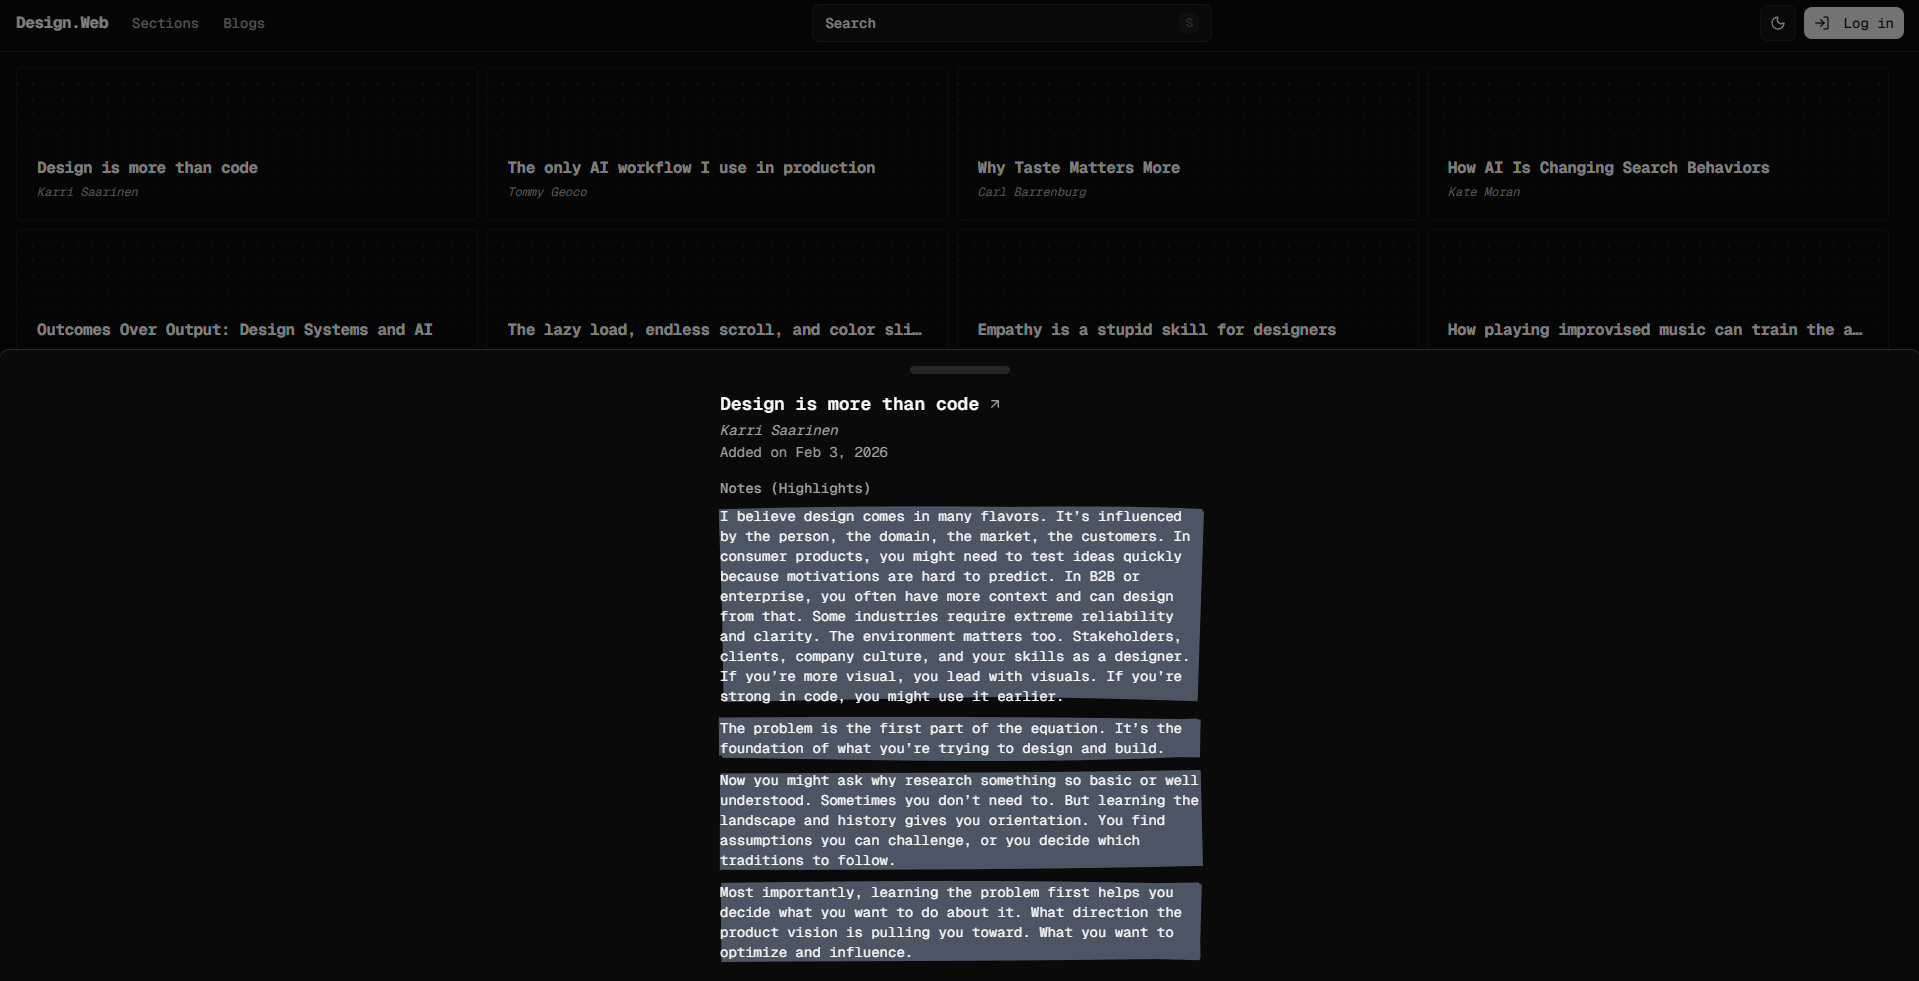Open 'How AI Is Changing Search Behaviors'

tap(1607, 168)
